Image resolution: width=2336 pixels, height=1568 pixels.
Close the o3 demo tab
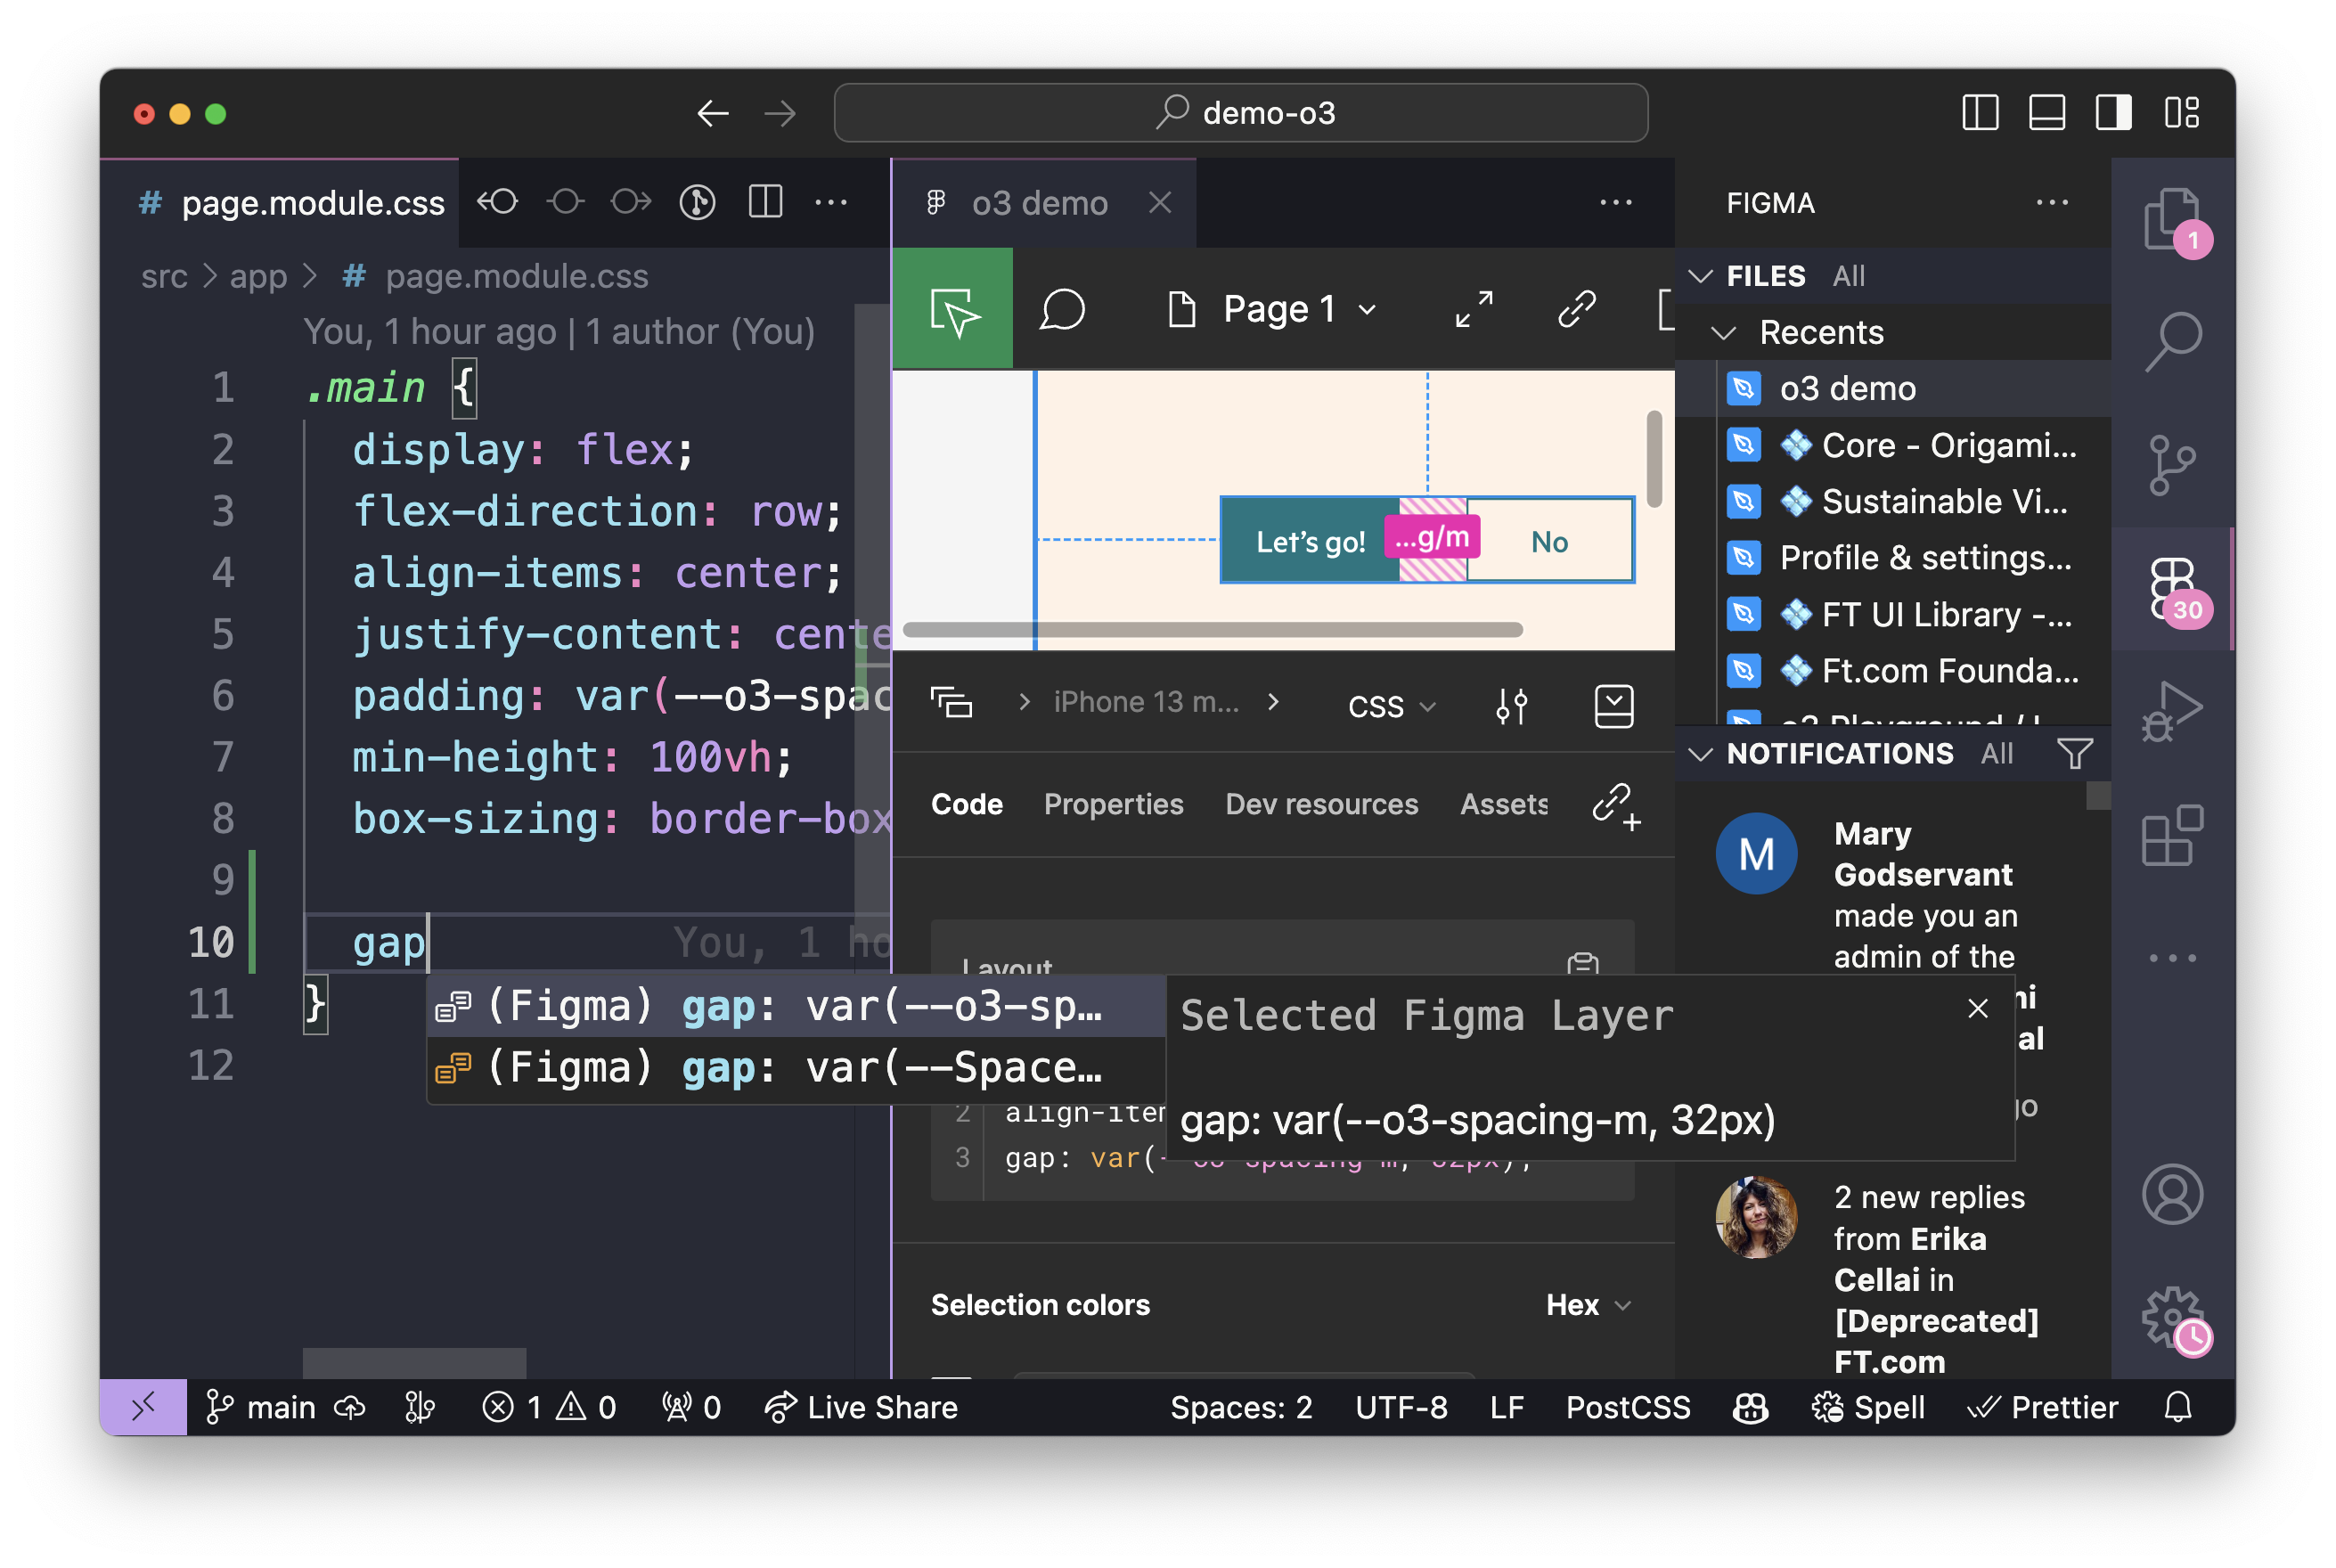[1160, 203]
